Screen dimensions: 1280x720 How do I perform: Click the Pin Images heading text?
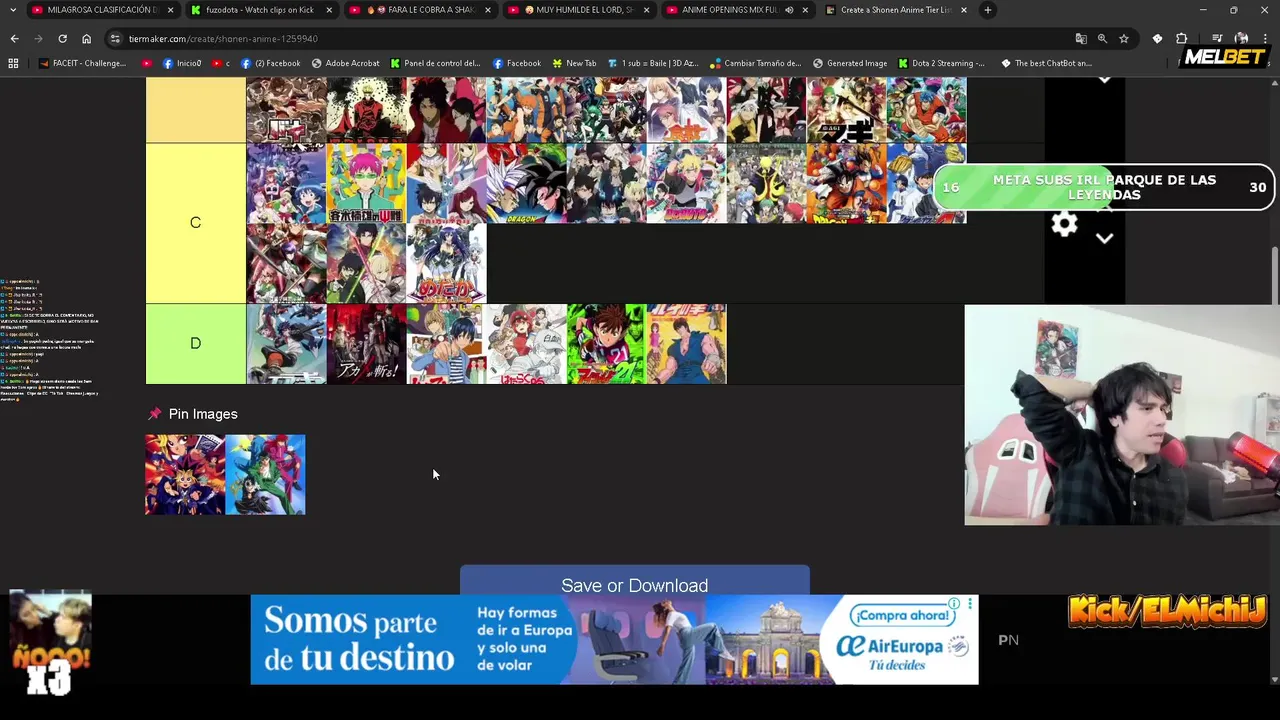point(203,414)
